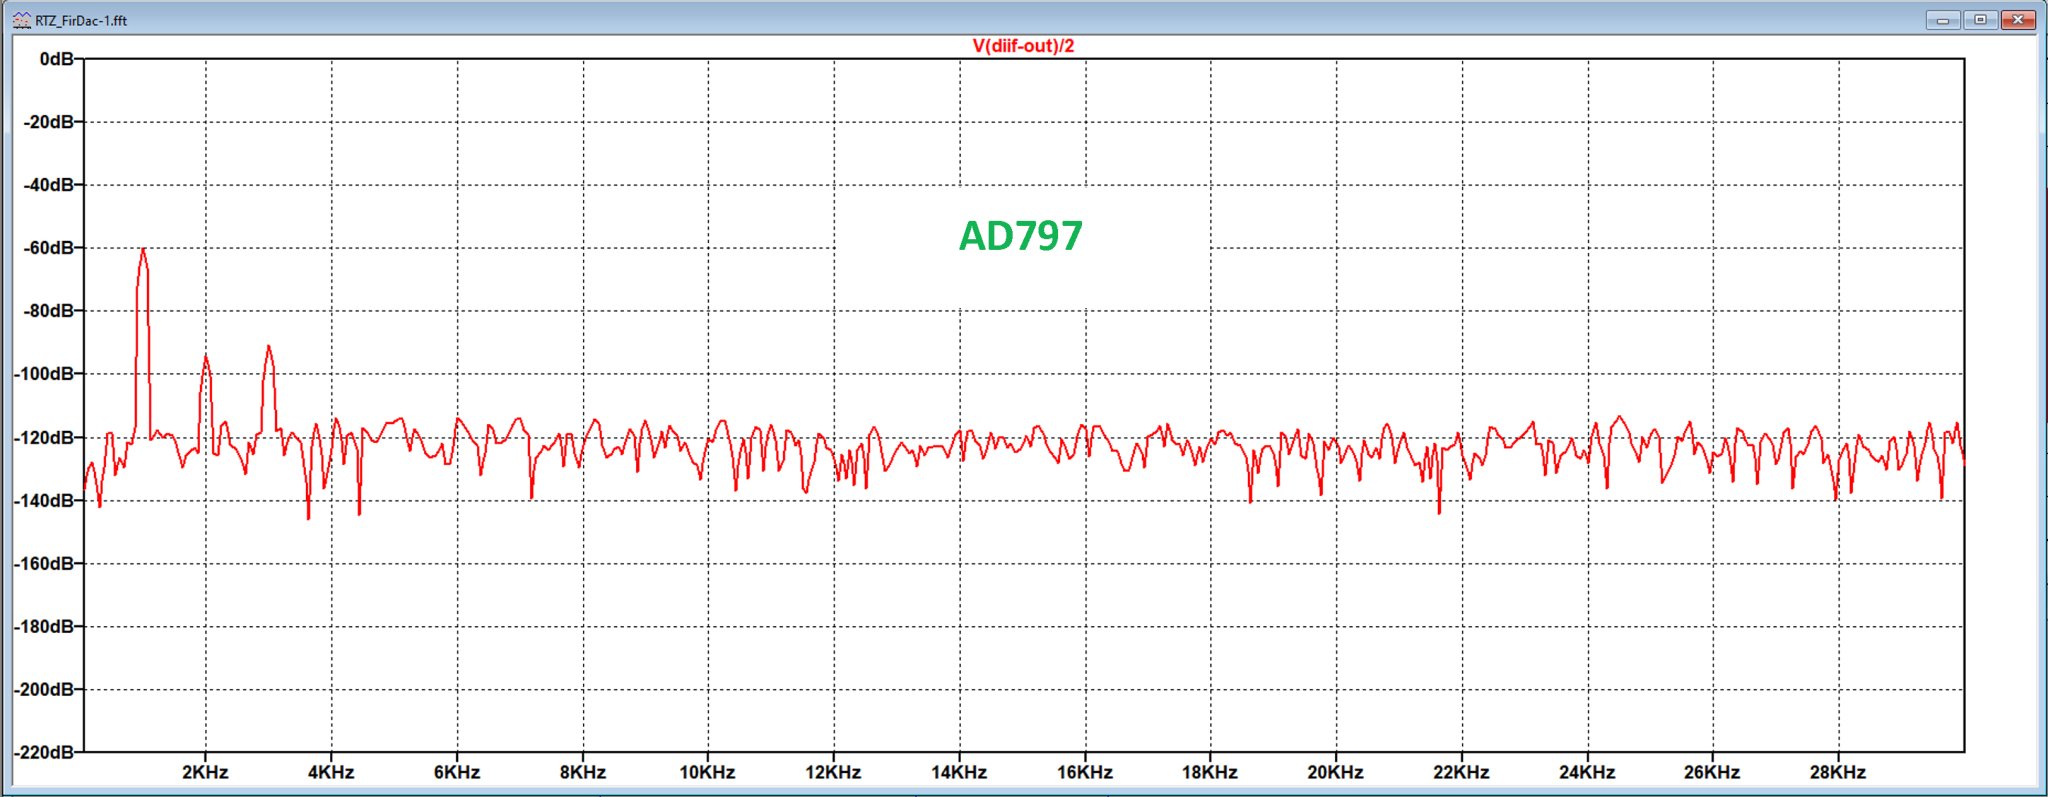Click the 6KHz horizontal axis label

point(457,772)
